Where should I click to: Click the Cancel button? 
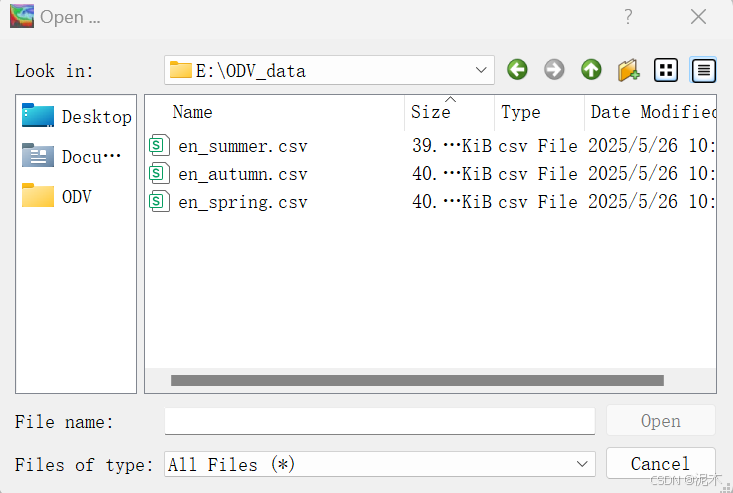point(661,464)
